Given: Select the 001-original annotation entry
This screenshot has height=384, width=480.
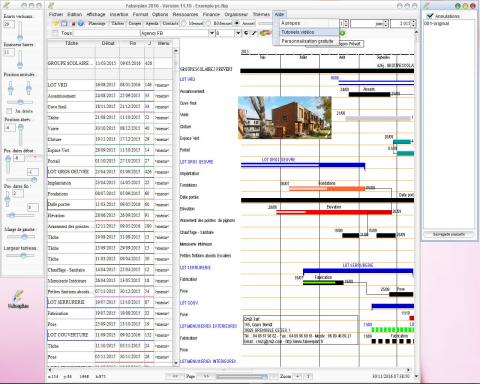Looking at the screenshot, I should pyautogui.click(x=437, y=24).
